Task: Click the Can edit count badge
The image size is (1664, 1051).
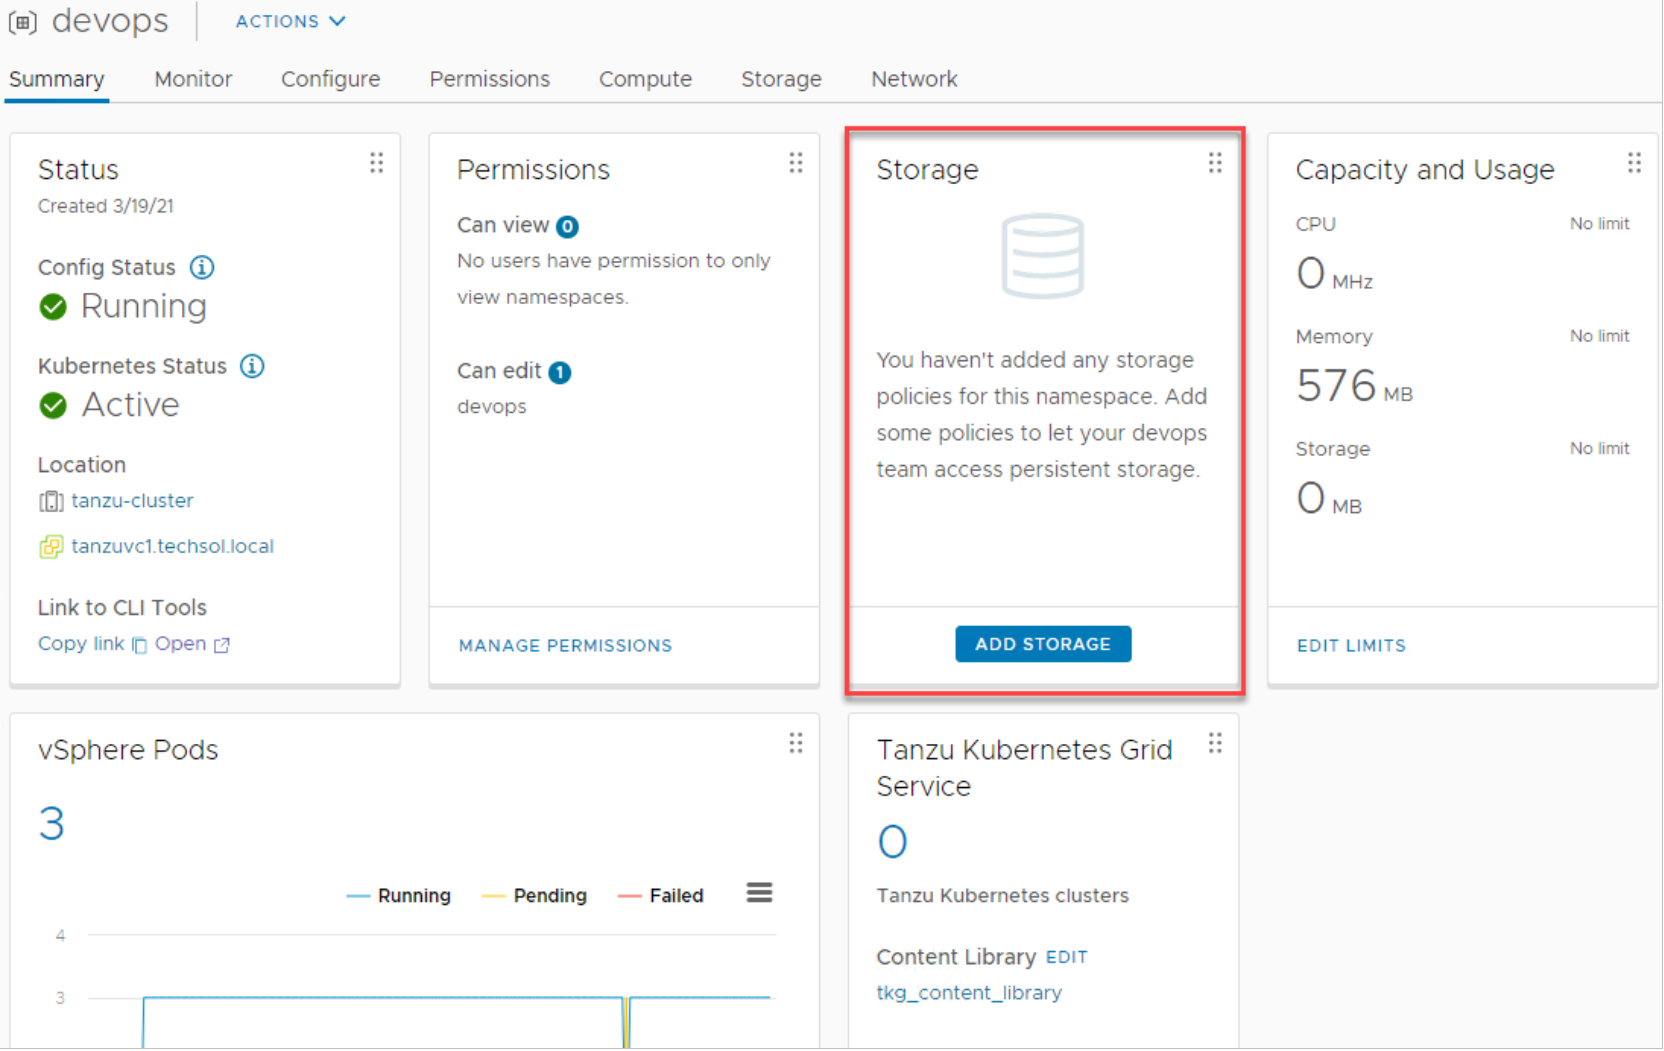Action: (x=560, y=372)
